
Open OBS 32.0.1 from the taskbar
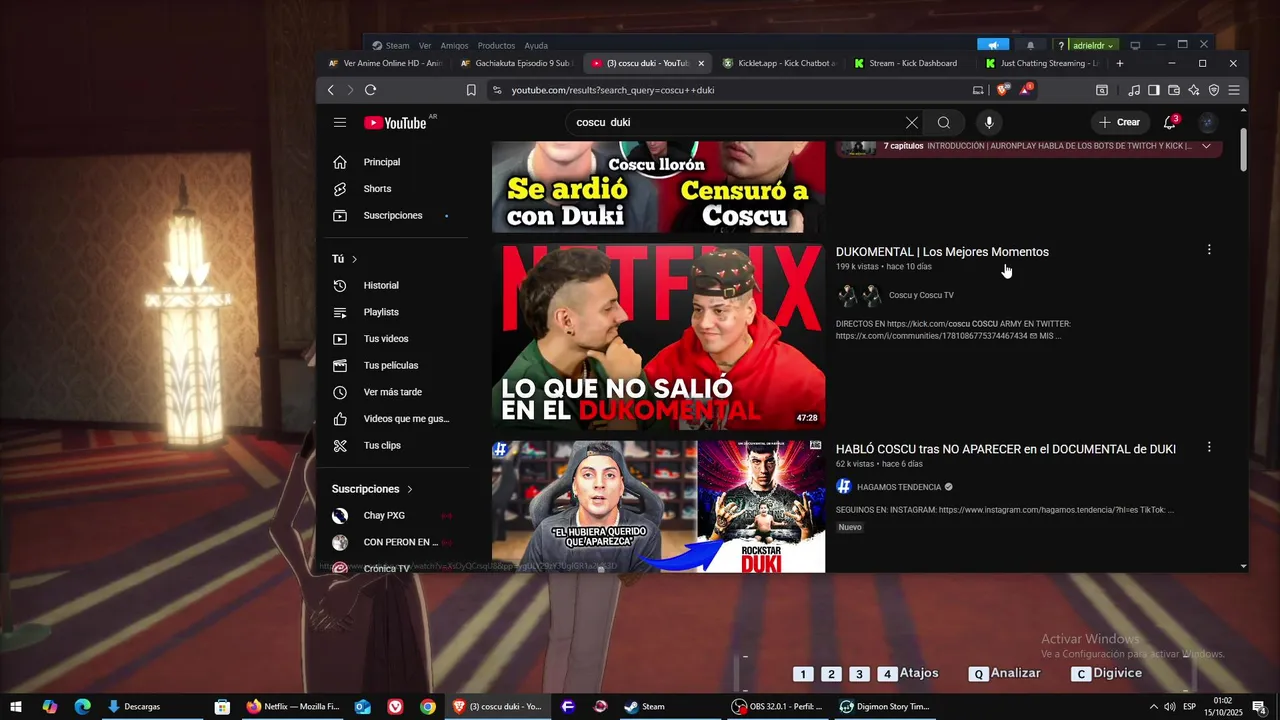pyautogui.click(x=777, y=707)
